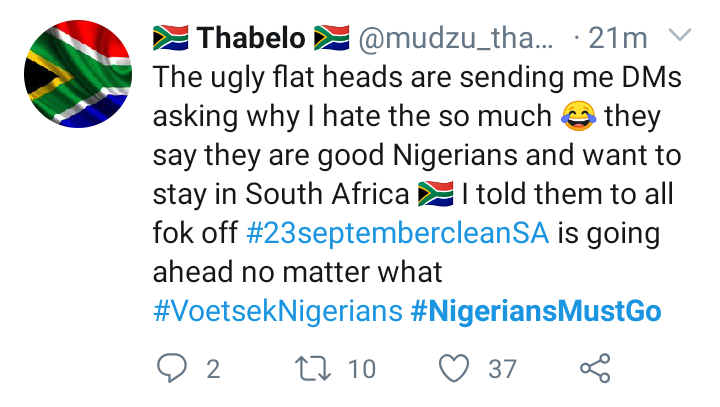Open the Thabelo display name link
The image size is (720, 407).
(x=251, y=39)
